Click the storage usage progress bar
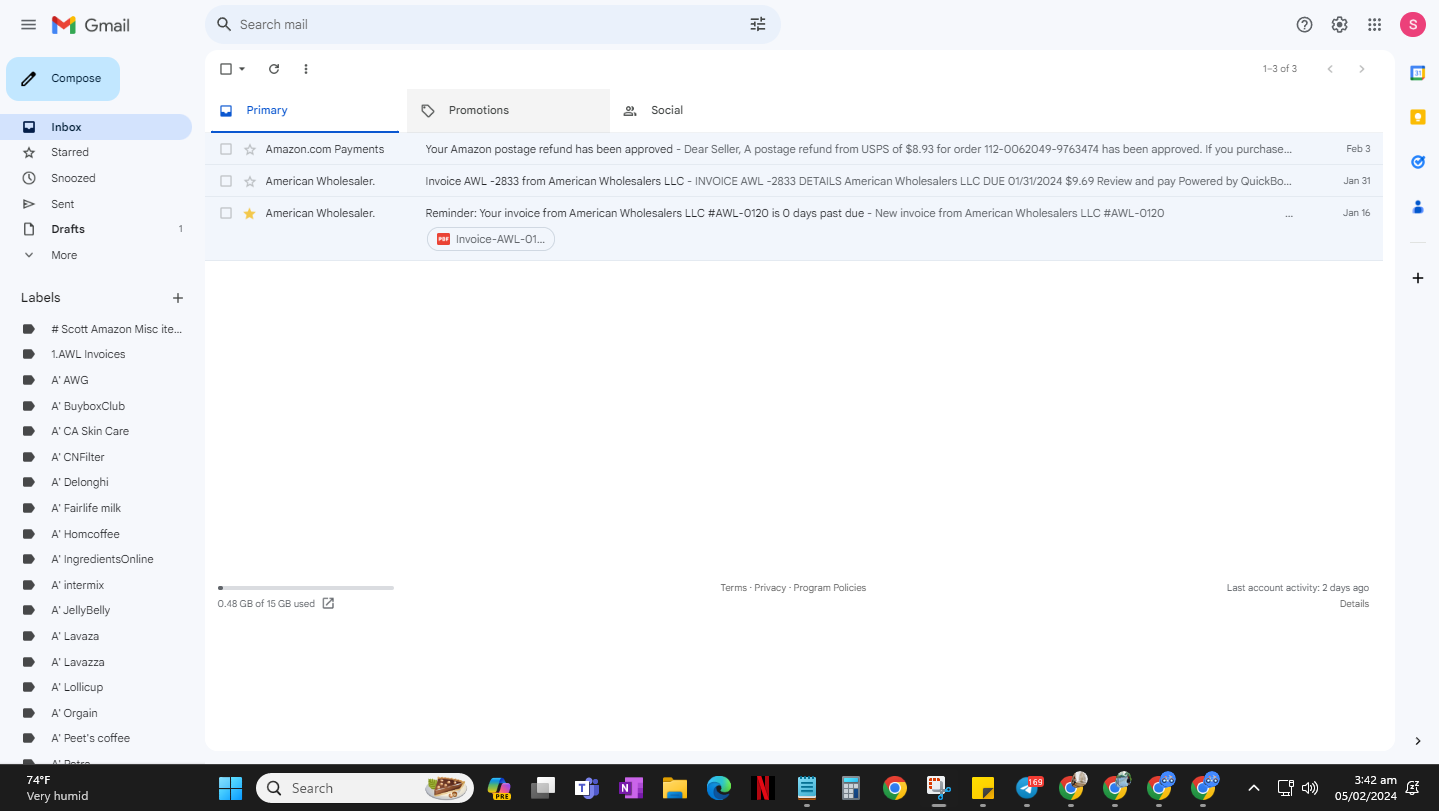Image resolution: width=1439 pixels, height=811 pixels. pos(306,588)
